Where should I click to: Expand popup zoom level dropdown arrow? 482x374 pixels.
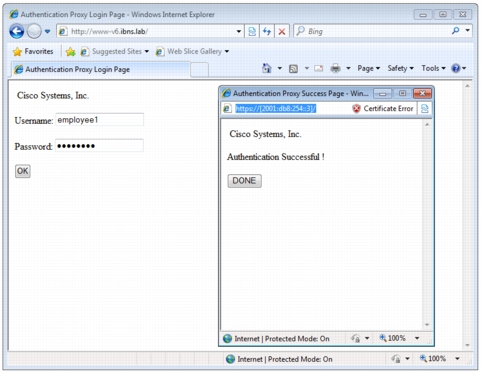click(x=417, y=338)
